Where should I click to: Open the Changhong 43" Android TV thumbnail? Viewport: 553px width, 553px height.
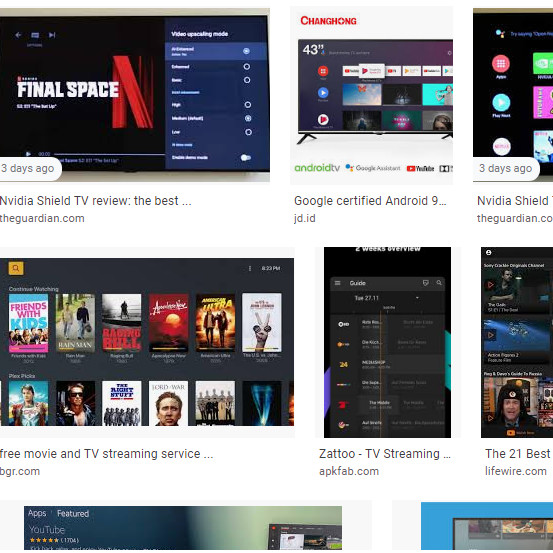coord(371,95)
